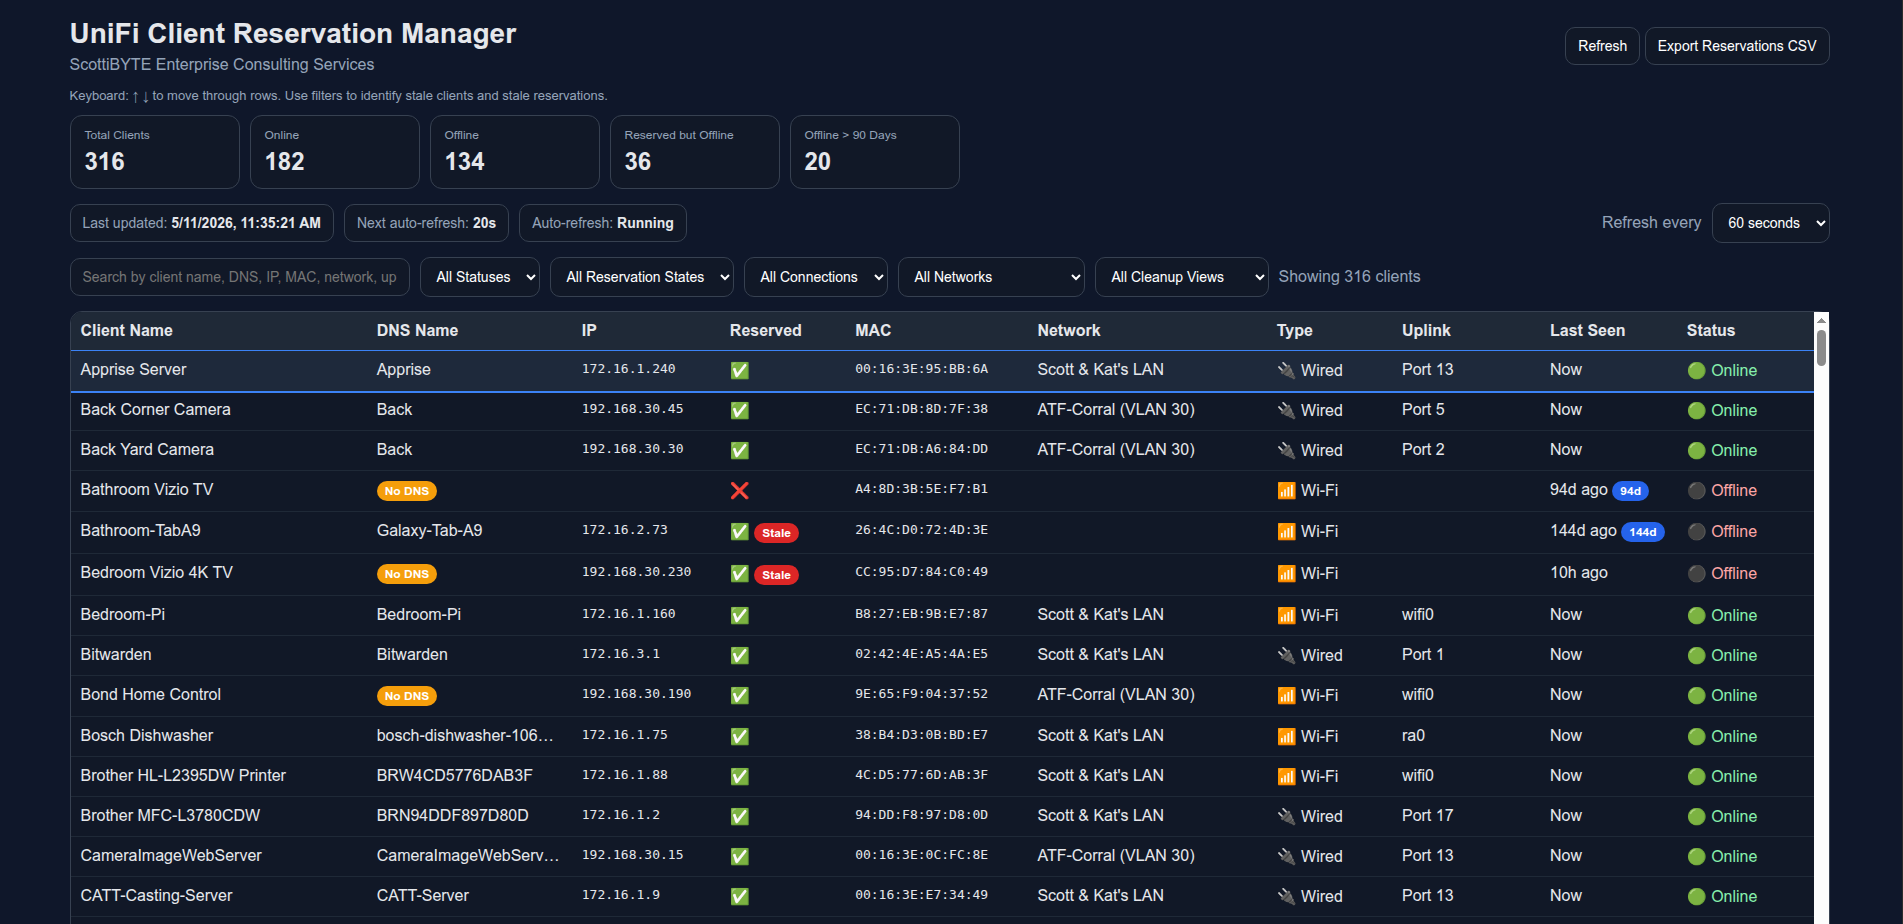1903x924 pixels.
Task: Export Reservations CSV
Action: pyautogui.click(x=1736, y=46)
